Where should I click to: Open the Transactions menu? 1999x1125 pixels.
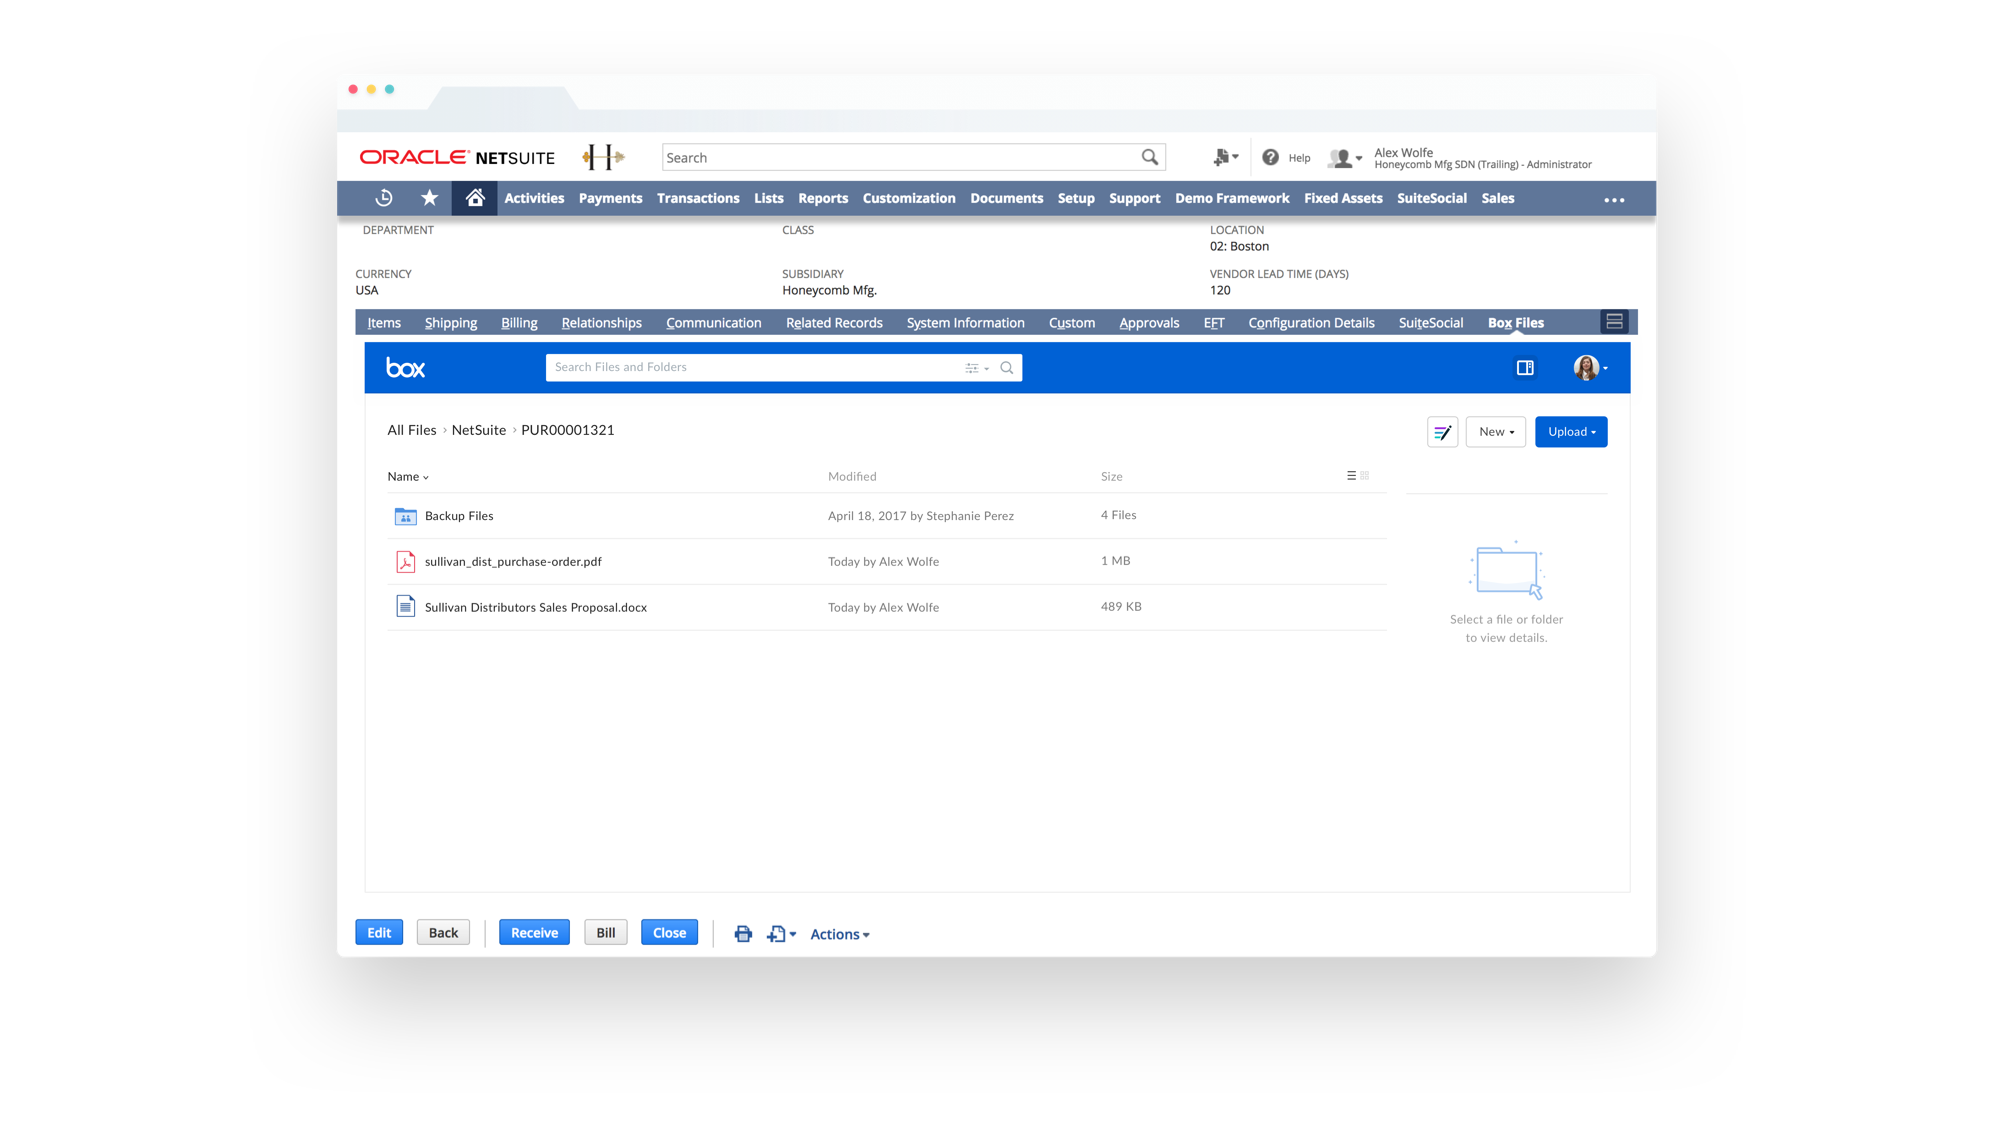pos(698,198)
